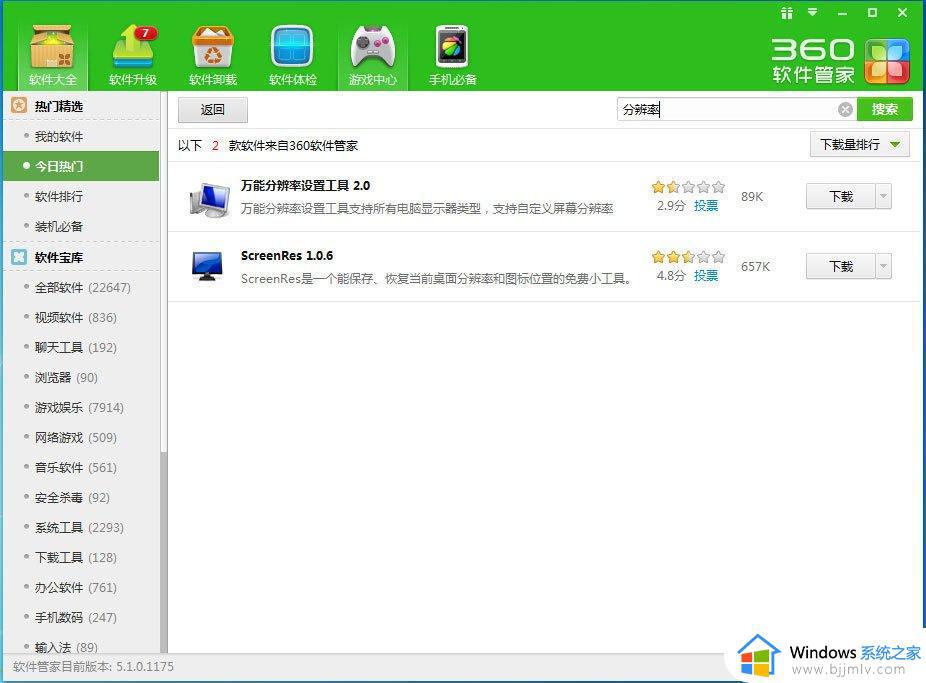Select 全部软件 (22647) category
The width and height of the screenshot is (926, 683).
tap(81, 287)
